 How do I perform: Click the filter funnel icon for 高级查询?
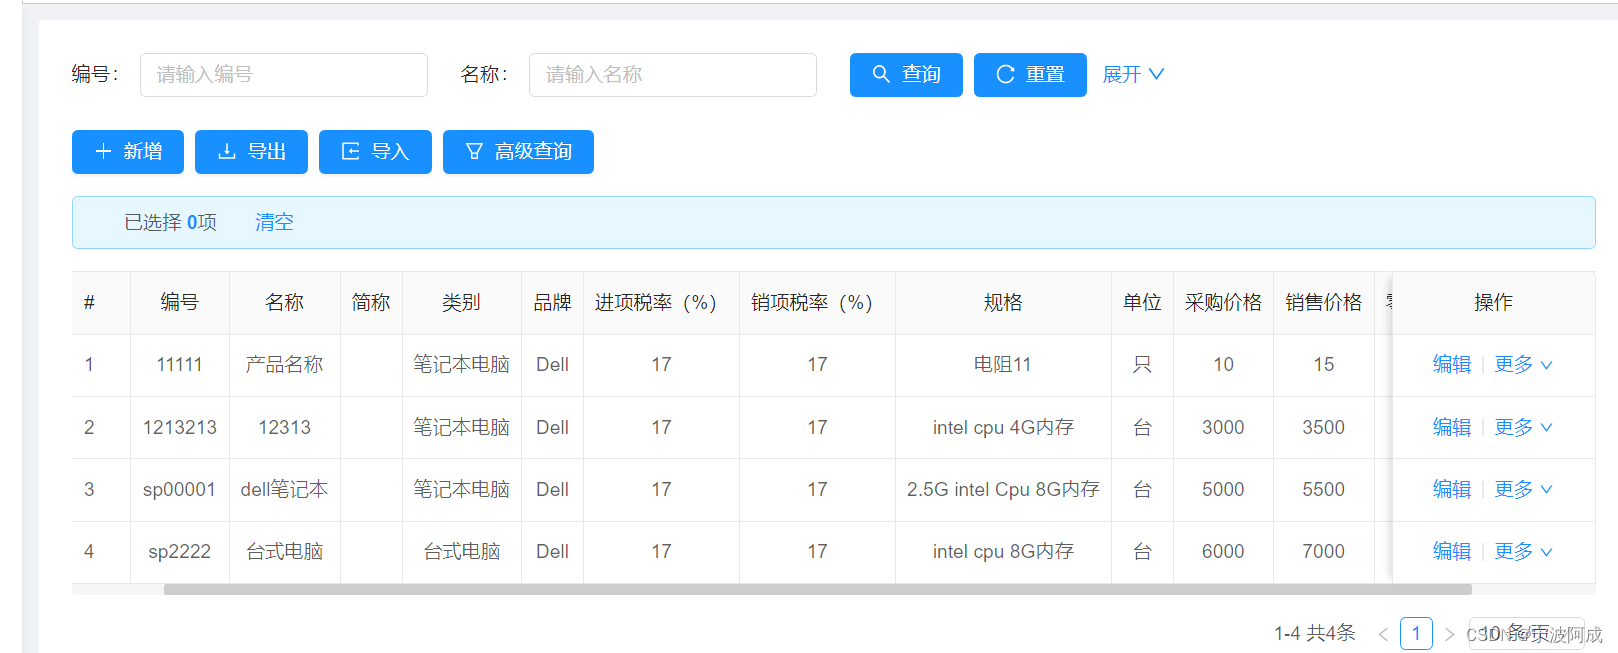click(474, 151)
